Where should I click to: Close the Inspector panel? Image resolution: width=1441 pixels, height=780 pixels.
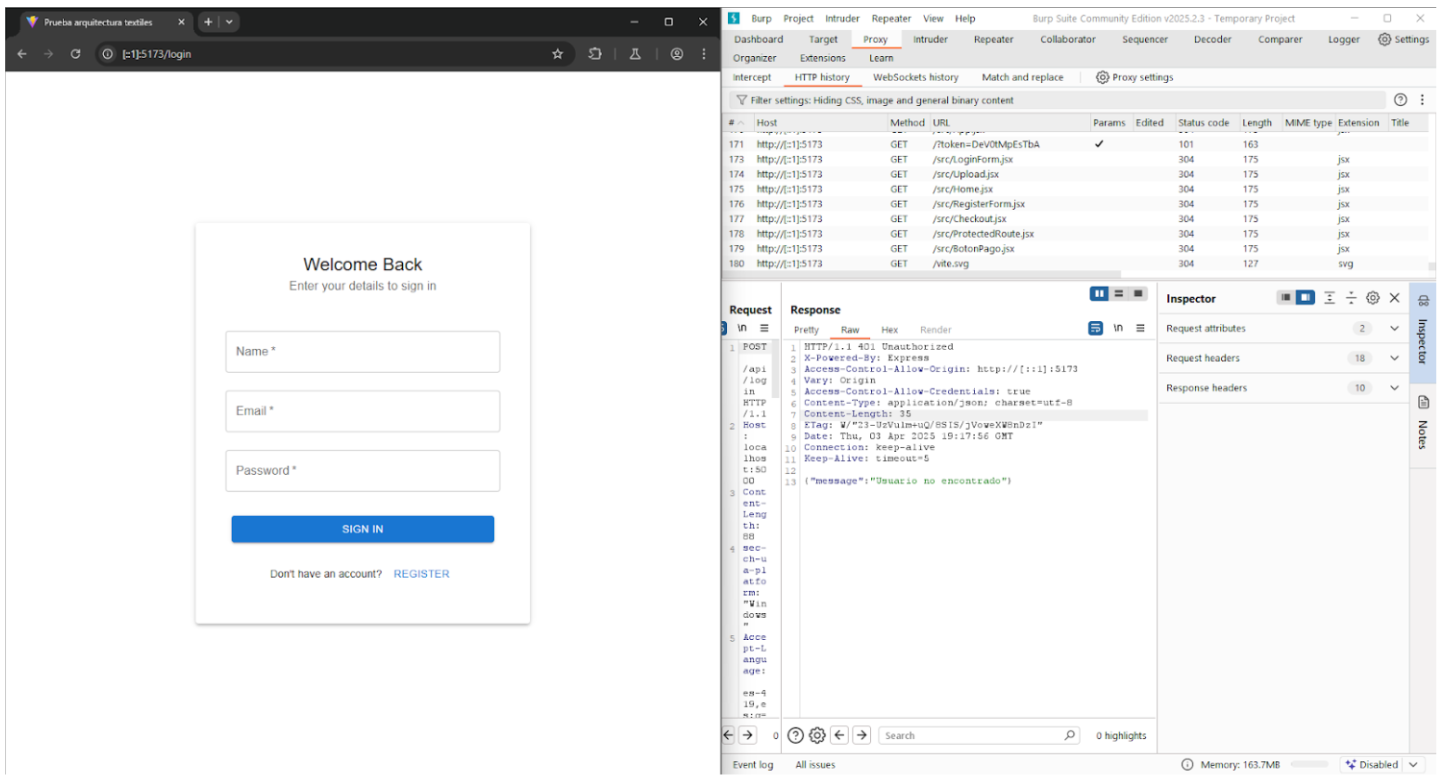coord(1394,298)
